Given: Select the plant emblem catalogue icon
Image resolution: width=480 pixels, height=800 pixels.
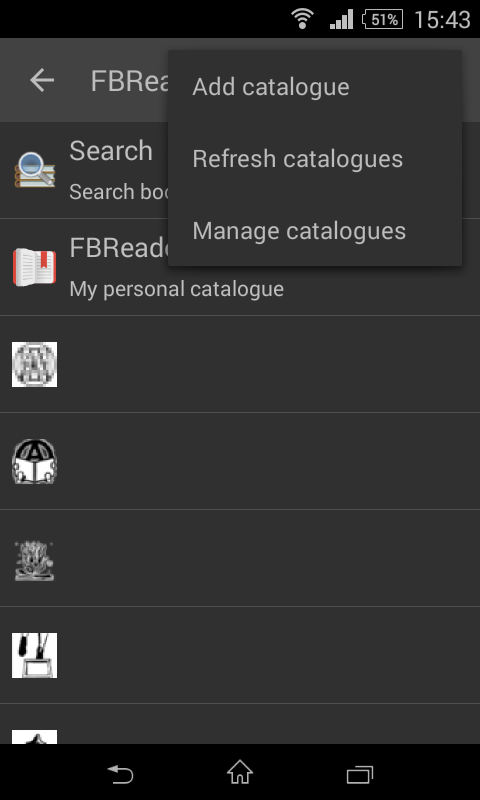Looking at the screenshot, I should [34, 561].
